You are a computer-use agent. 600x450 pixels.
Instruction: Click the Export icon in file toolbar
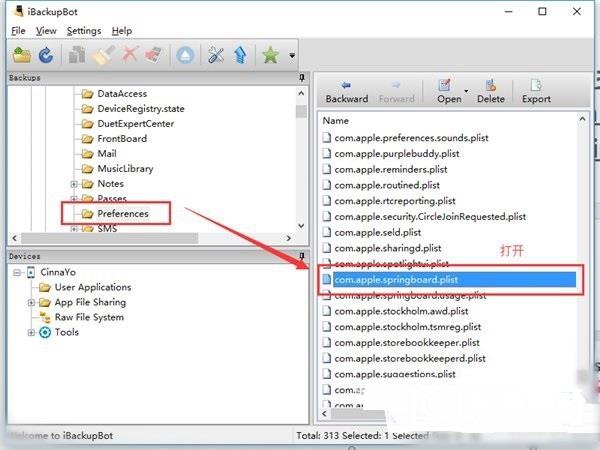[536, 91]
